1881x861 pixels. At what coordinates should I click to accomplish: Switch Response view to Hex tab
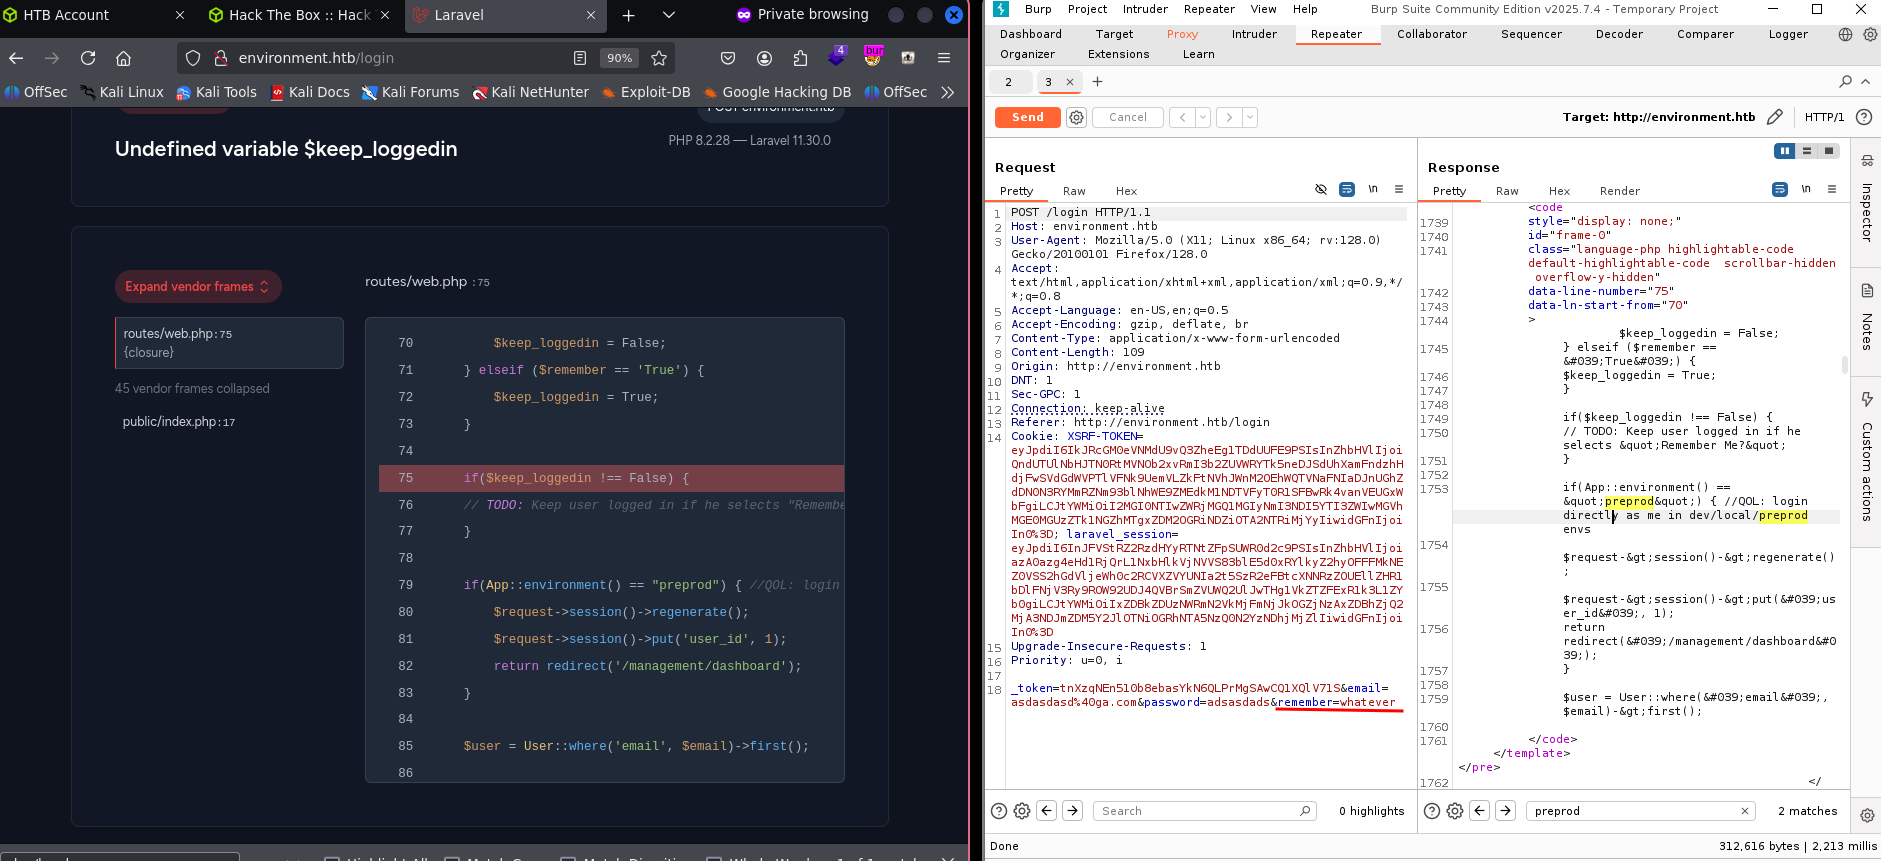click(1559, 191)
